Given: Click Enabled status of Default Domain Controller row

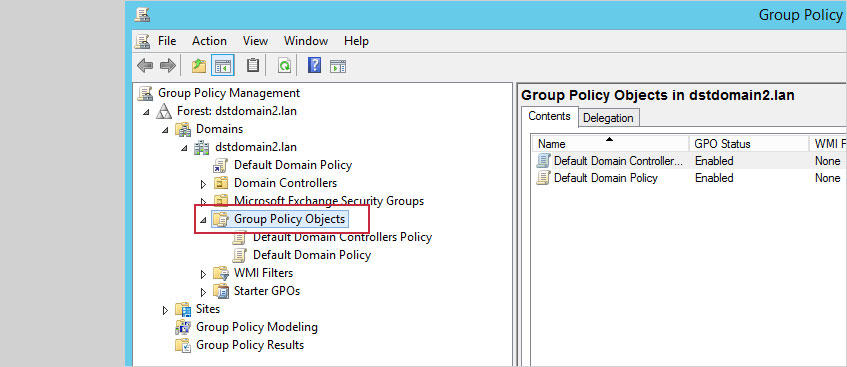Looking at the screenshot, I should (x=714, y=161).
